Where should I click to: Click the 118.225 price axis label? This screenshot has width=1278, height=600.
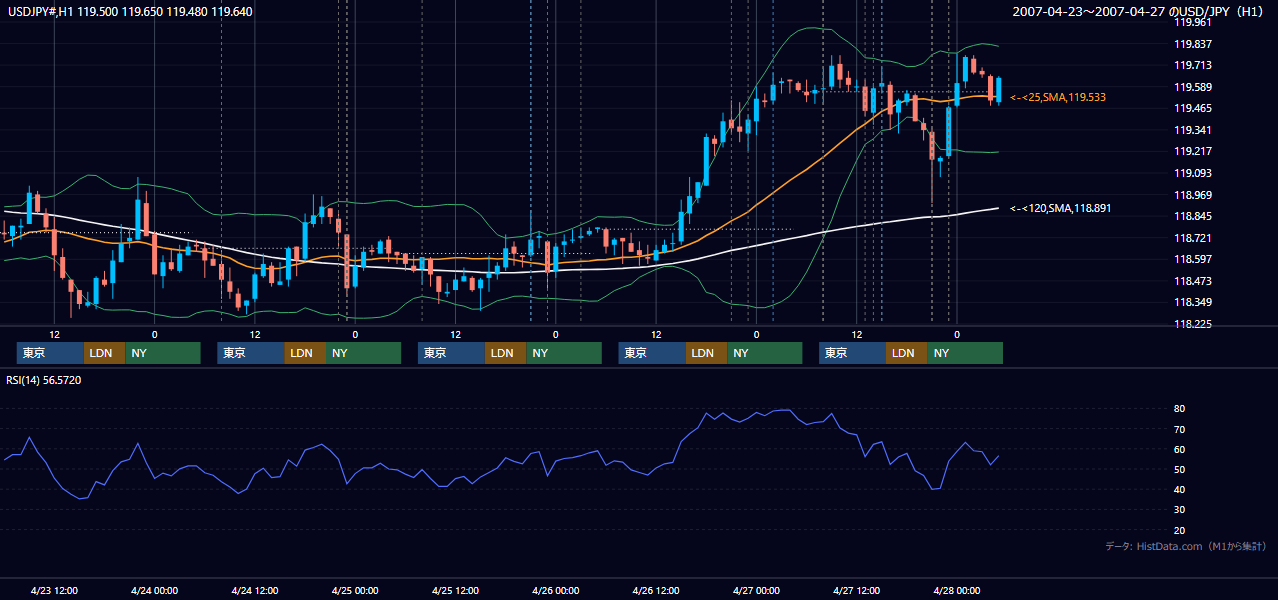[x=1193, y=324]
